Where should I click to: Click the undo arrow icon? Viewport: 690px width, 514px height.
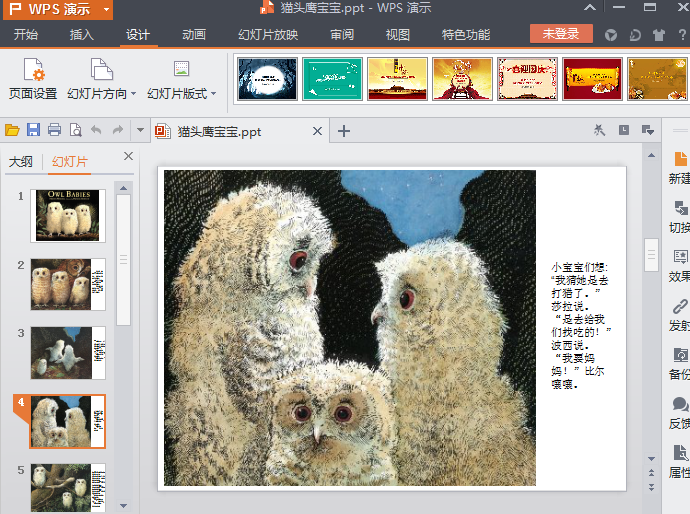(96, 130)
